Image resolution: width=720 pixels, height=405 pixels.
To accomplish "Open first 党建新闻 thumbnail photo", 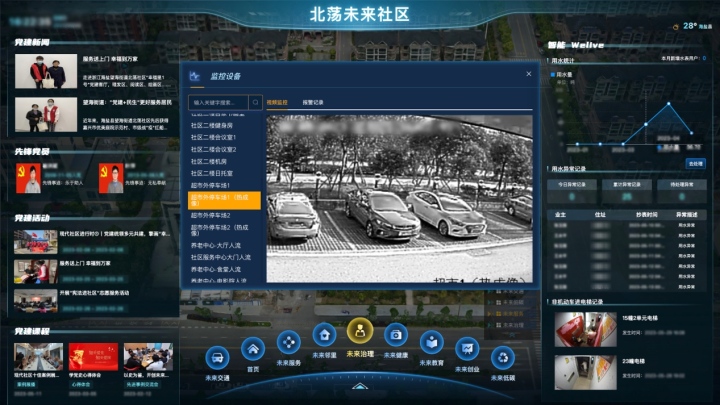I will (x=46, y=71).
